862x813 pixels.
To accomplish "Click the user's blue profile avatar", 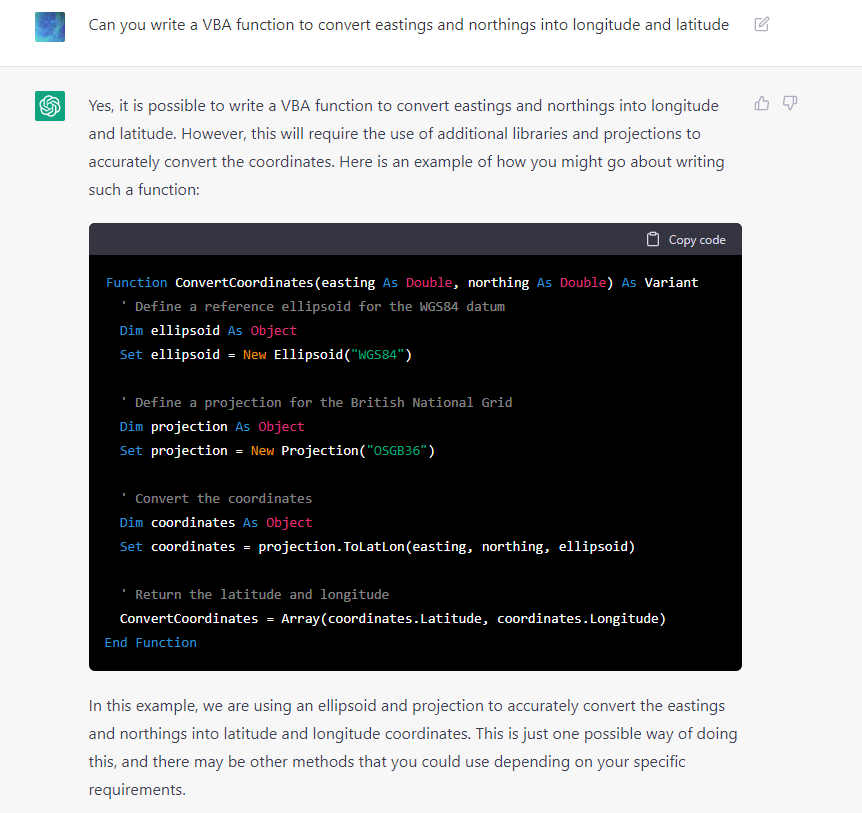I will point(50,27).
